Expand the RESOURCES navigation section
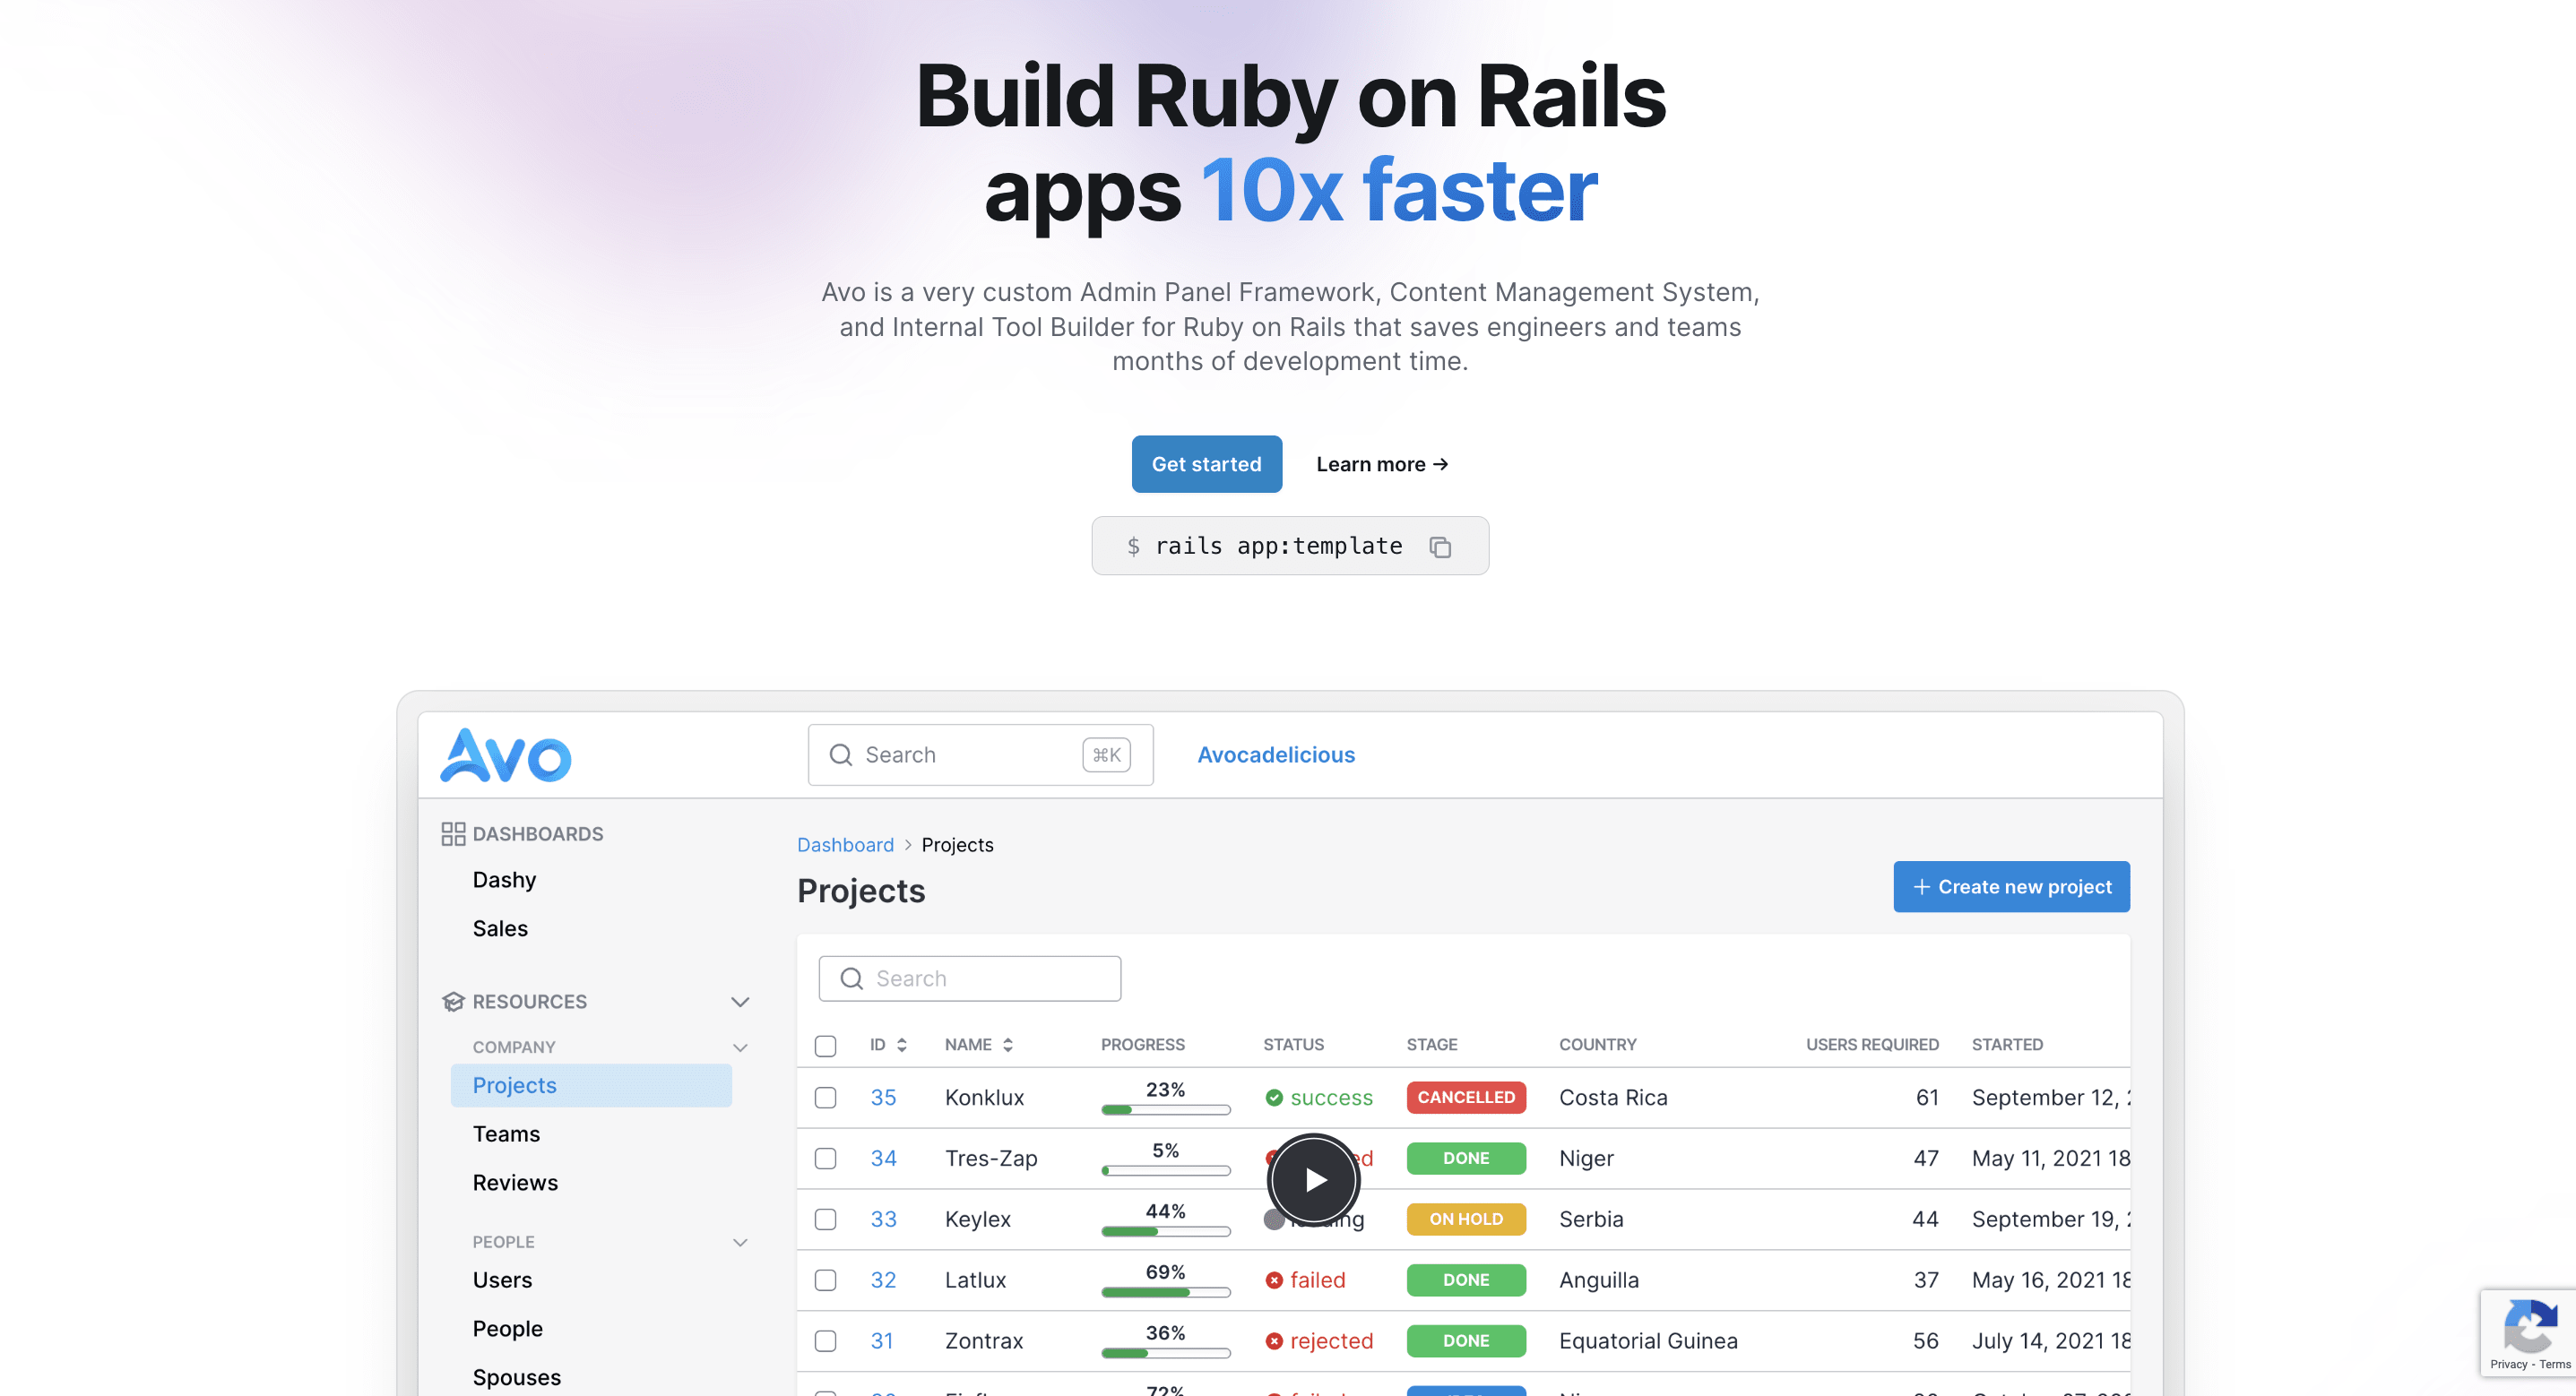 point(739,1001)
